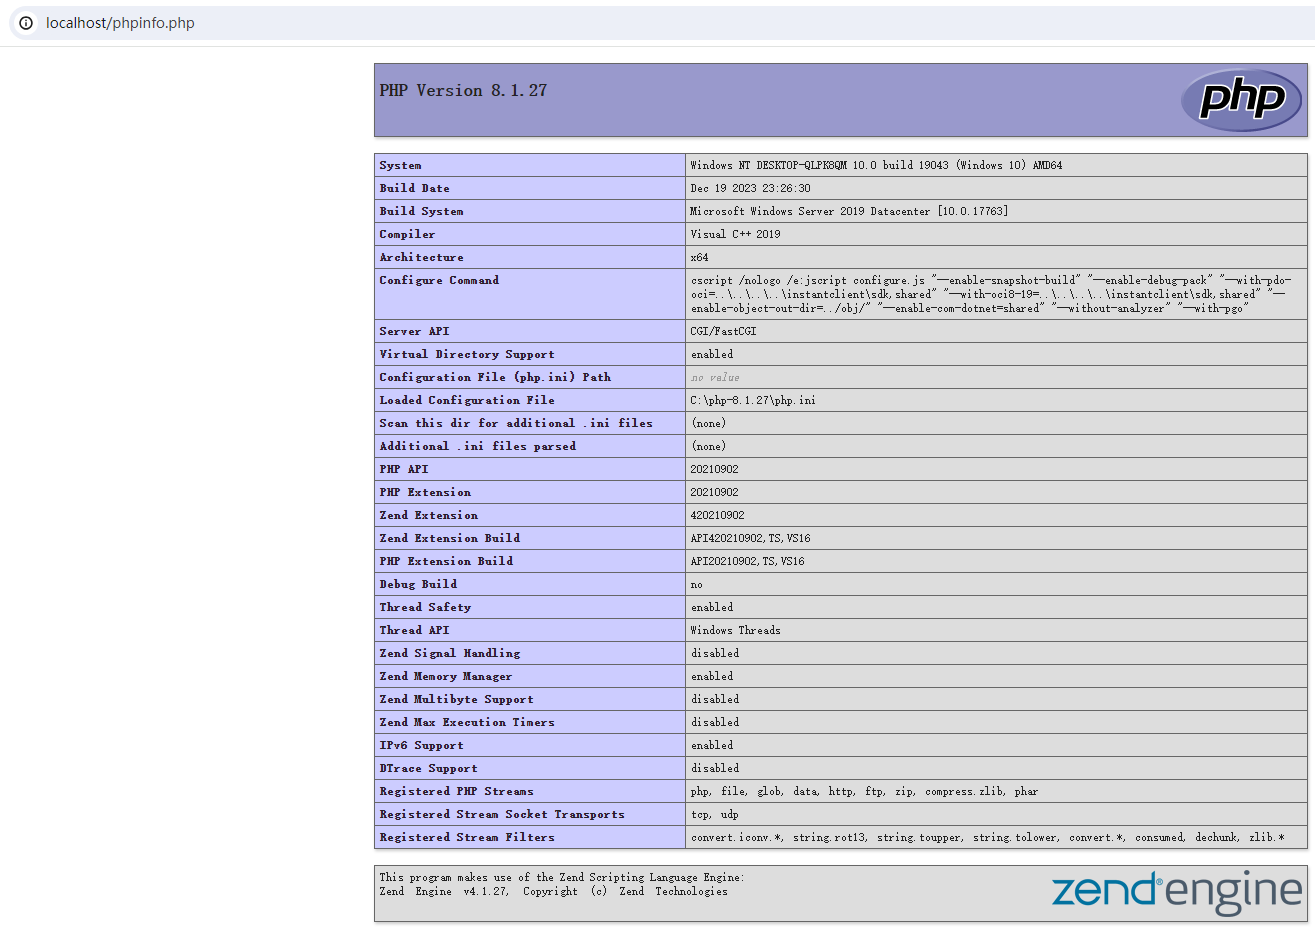This screenshot has width=1315, height=927.
Task: Select the 'PHP Extension' row label
Action: (x=425, y=493)
